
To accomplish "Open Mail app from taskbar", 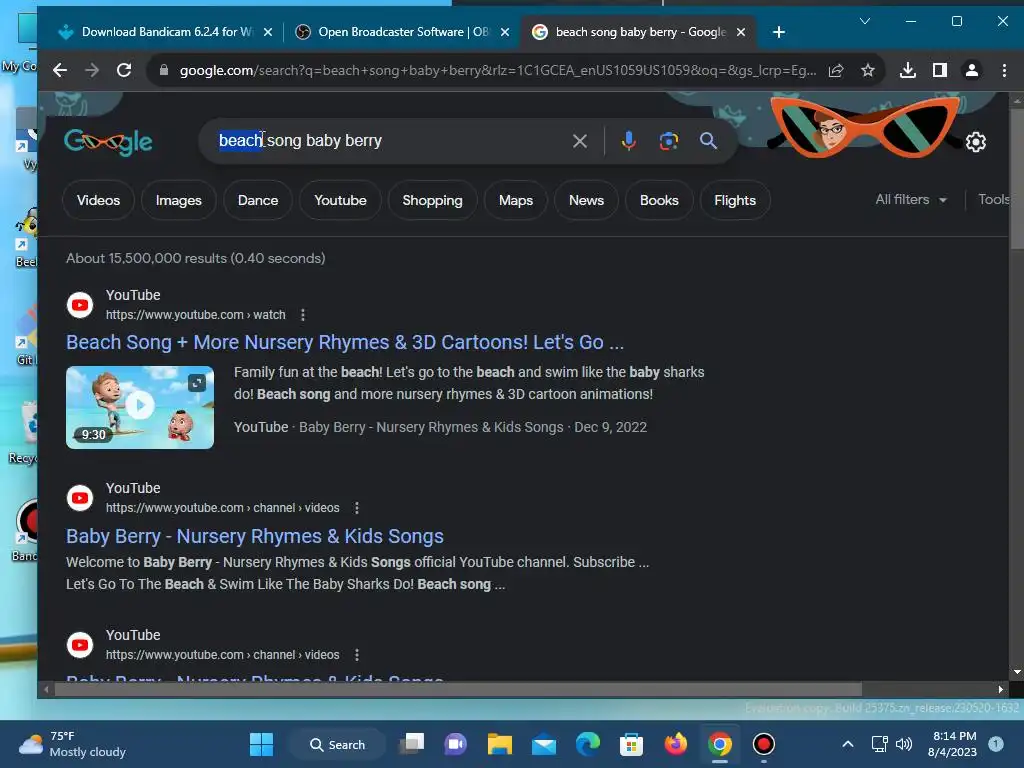I will click(543, 744).
